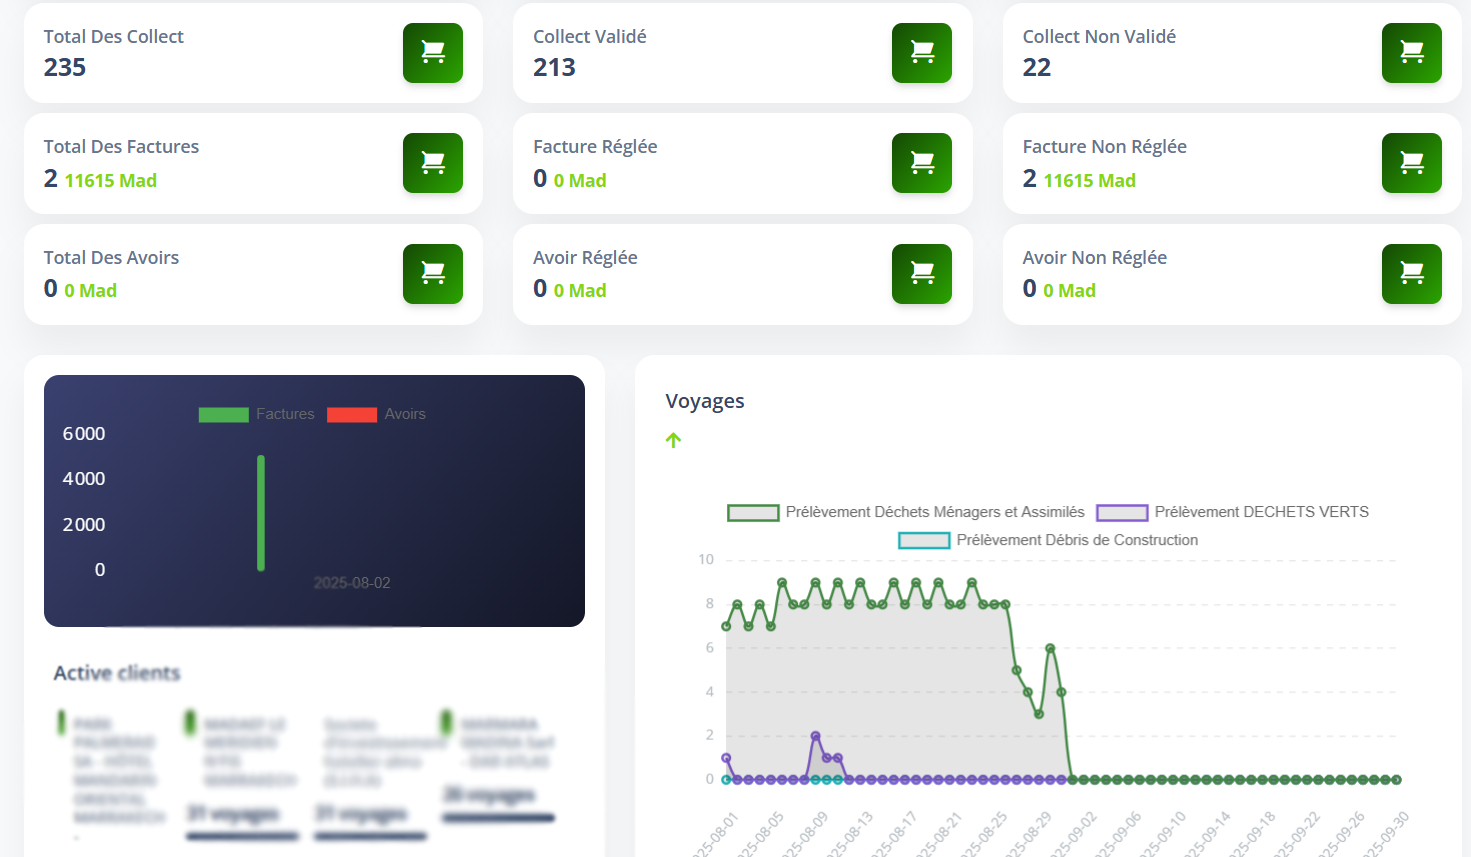The image size is (1471, 857).
Task: Click the cart icon on Collect Validé card
Action: click(921, 53)
